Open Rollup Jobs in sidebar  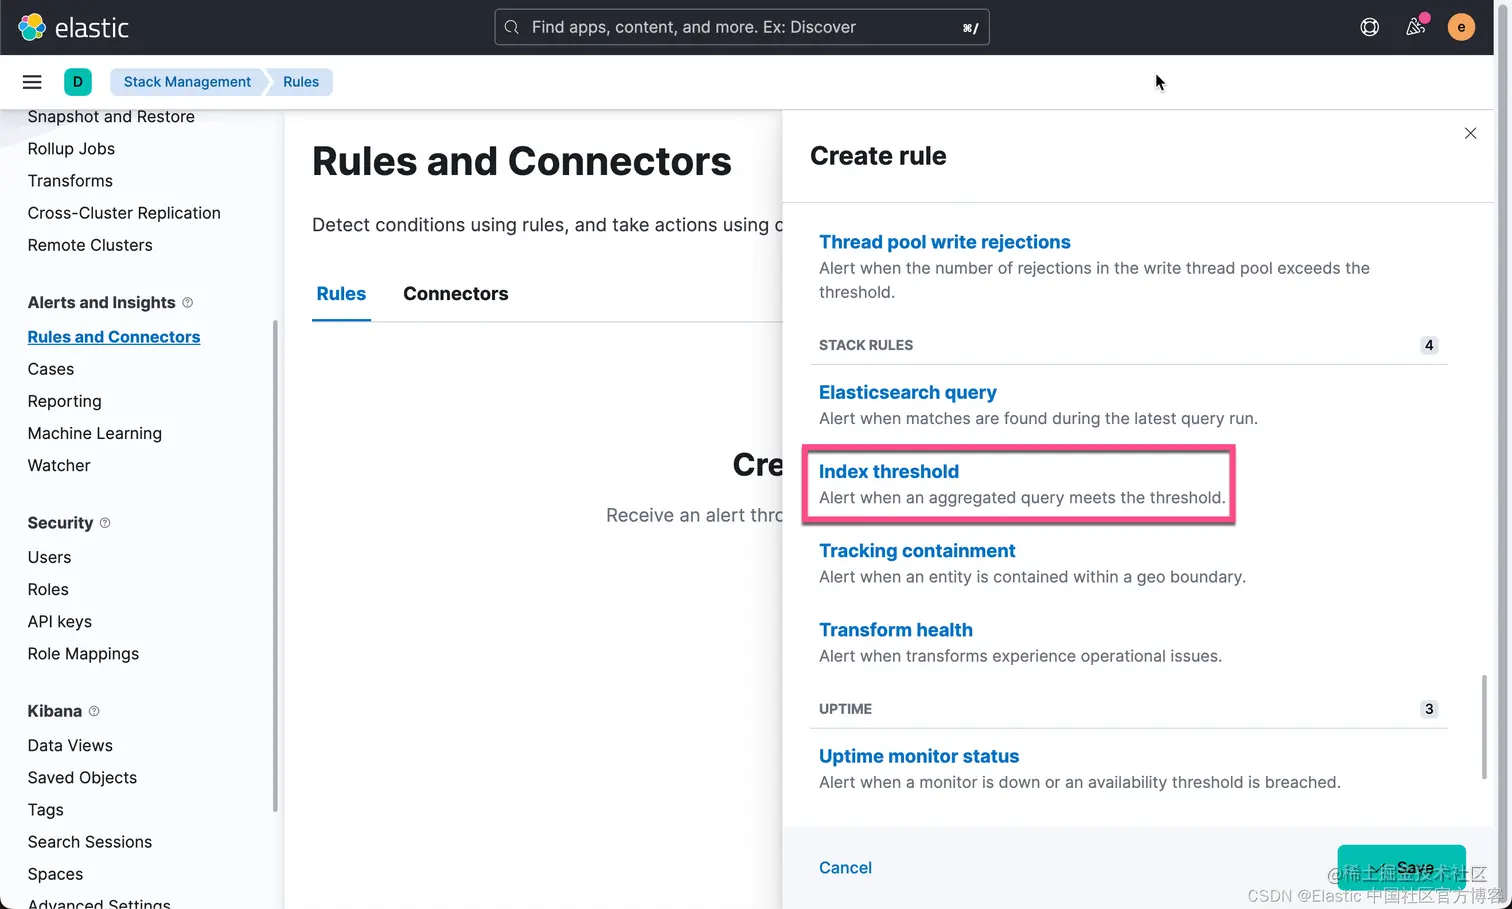[x=71, y=148]
